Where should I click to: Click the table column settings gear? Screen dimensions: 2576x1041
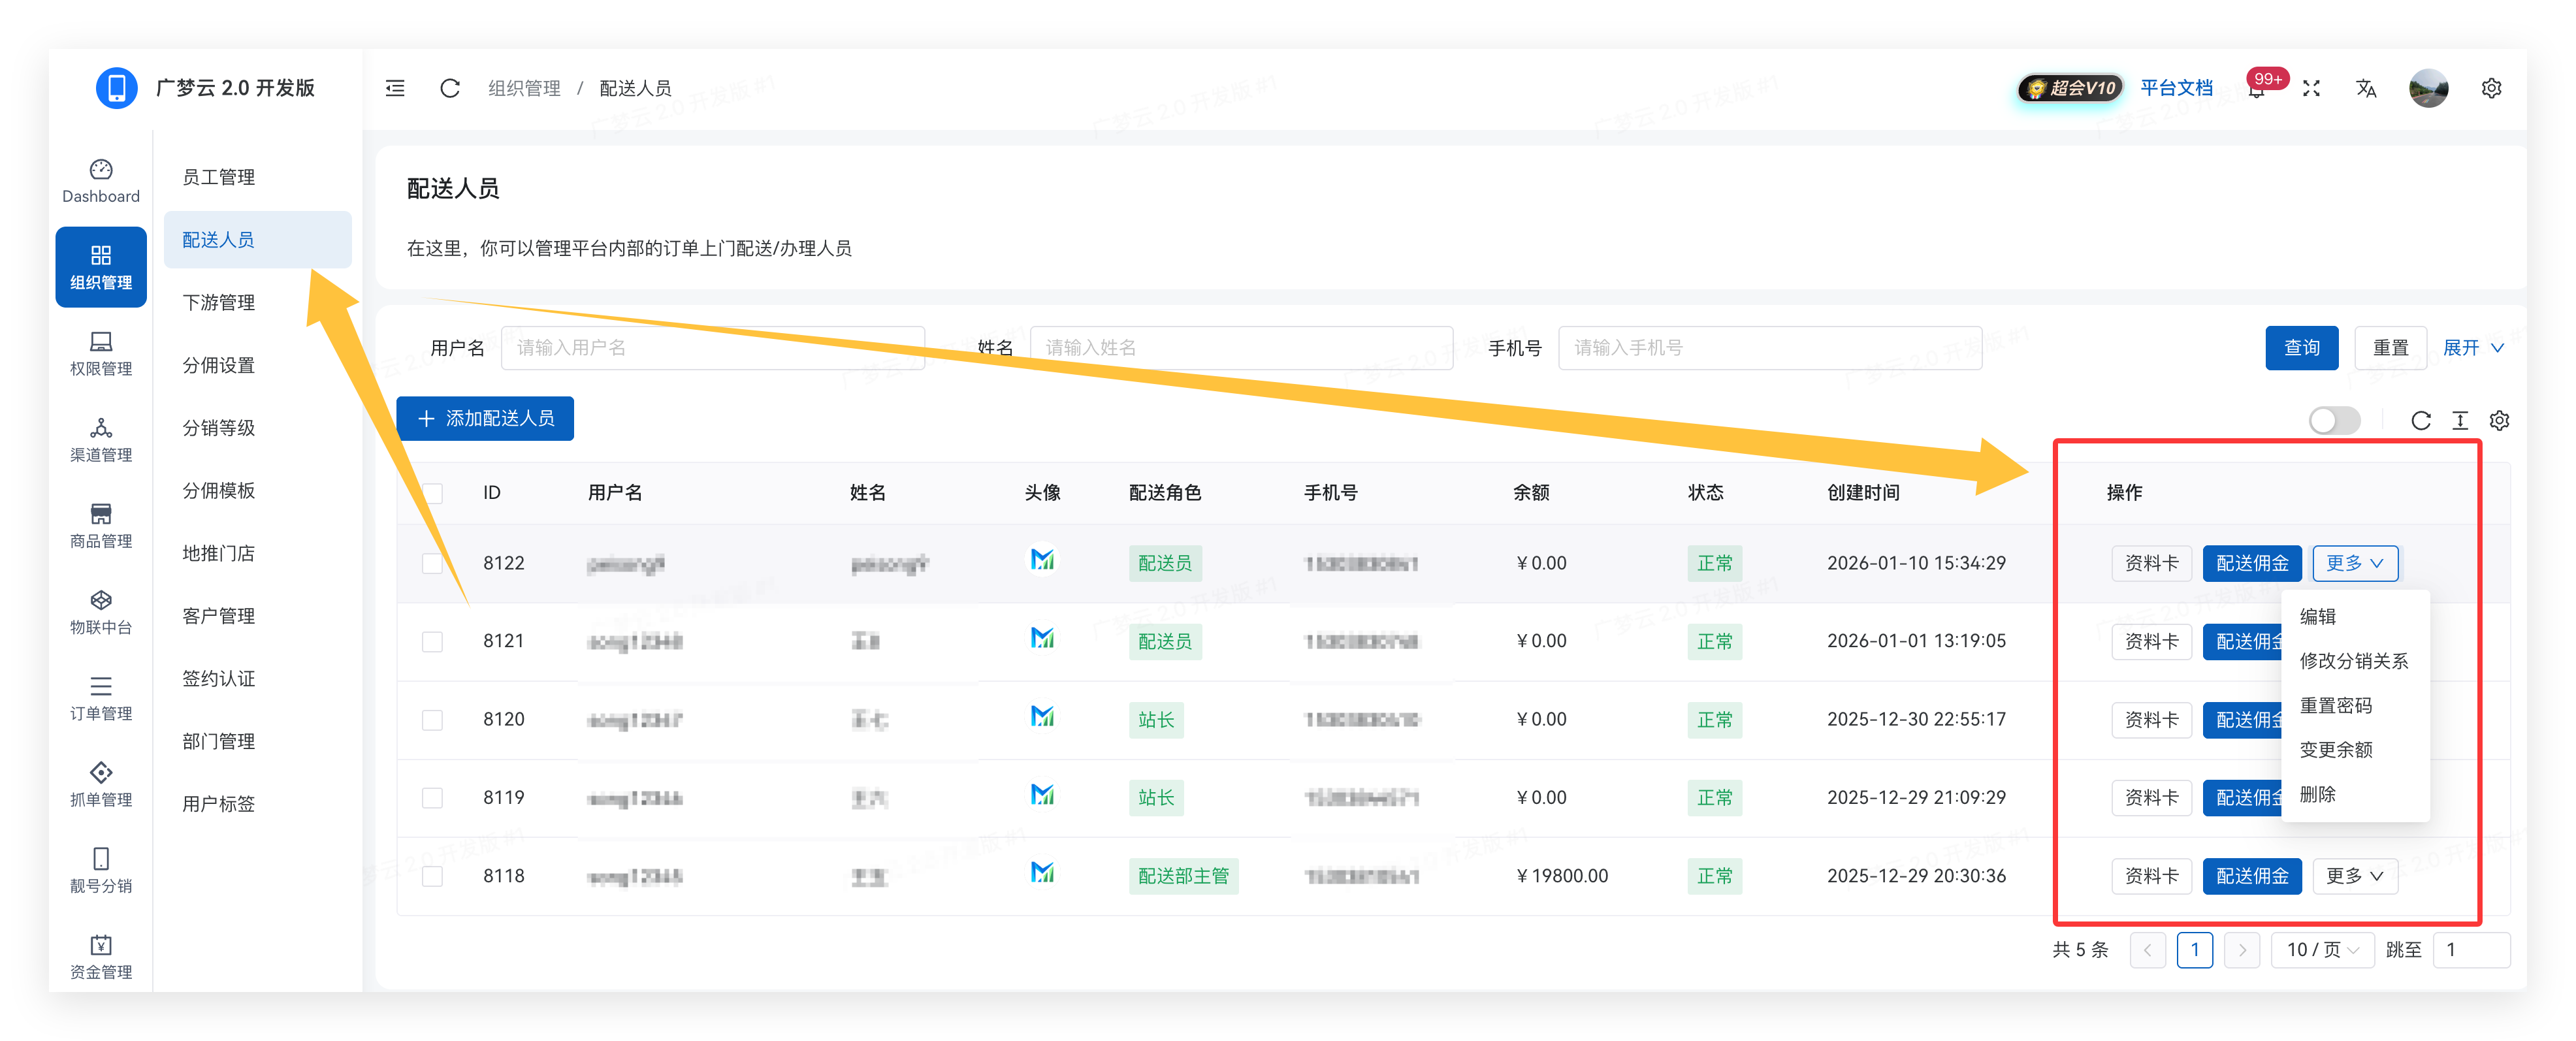tap(2499, 420)
